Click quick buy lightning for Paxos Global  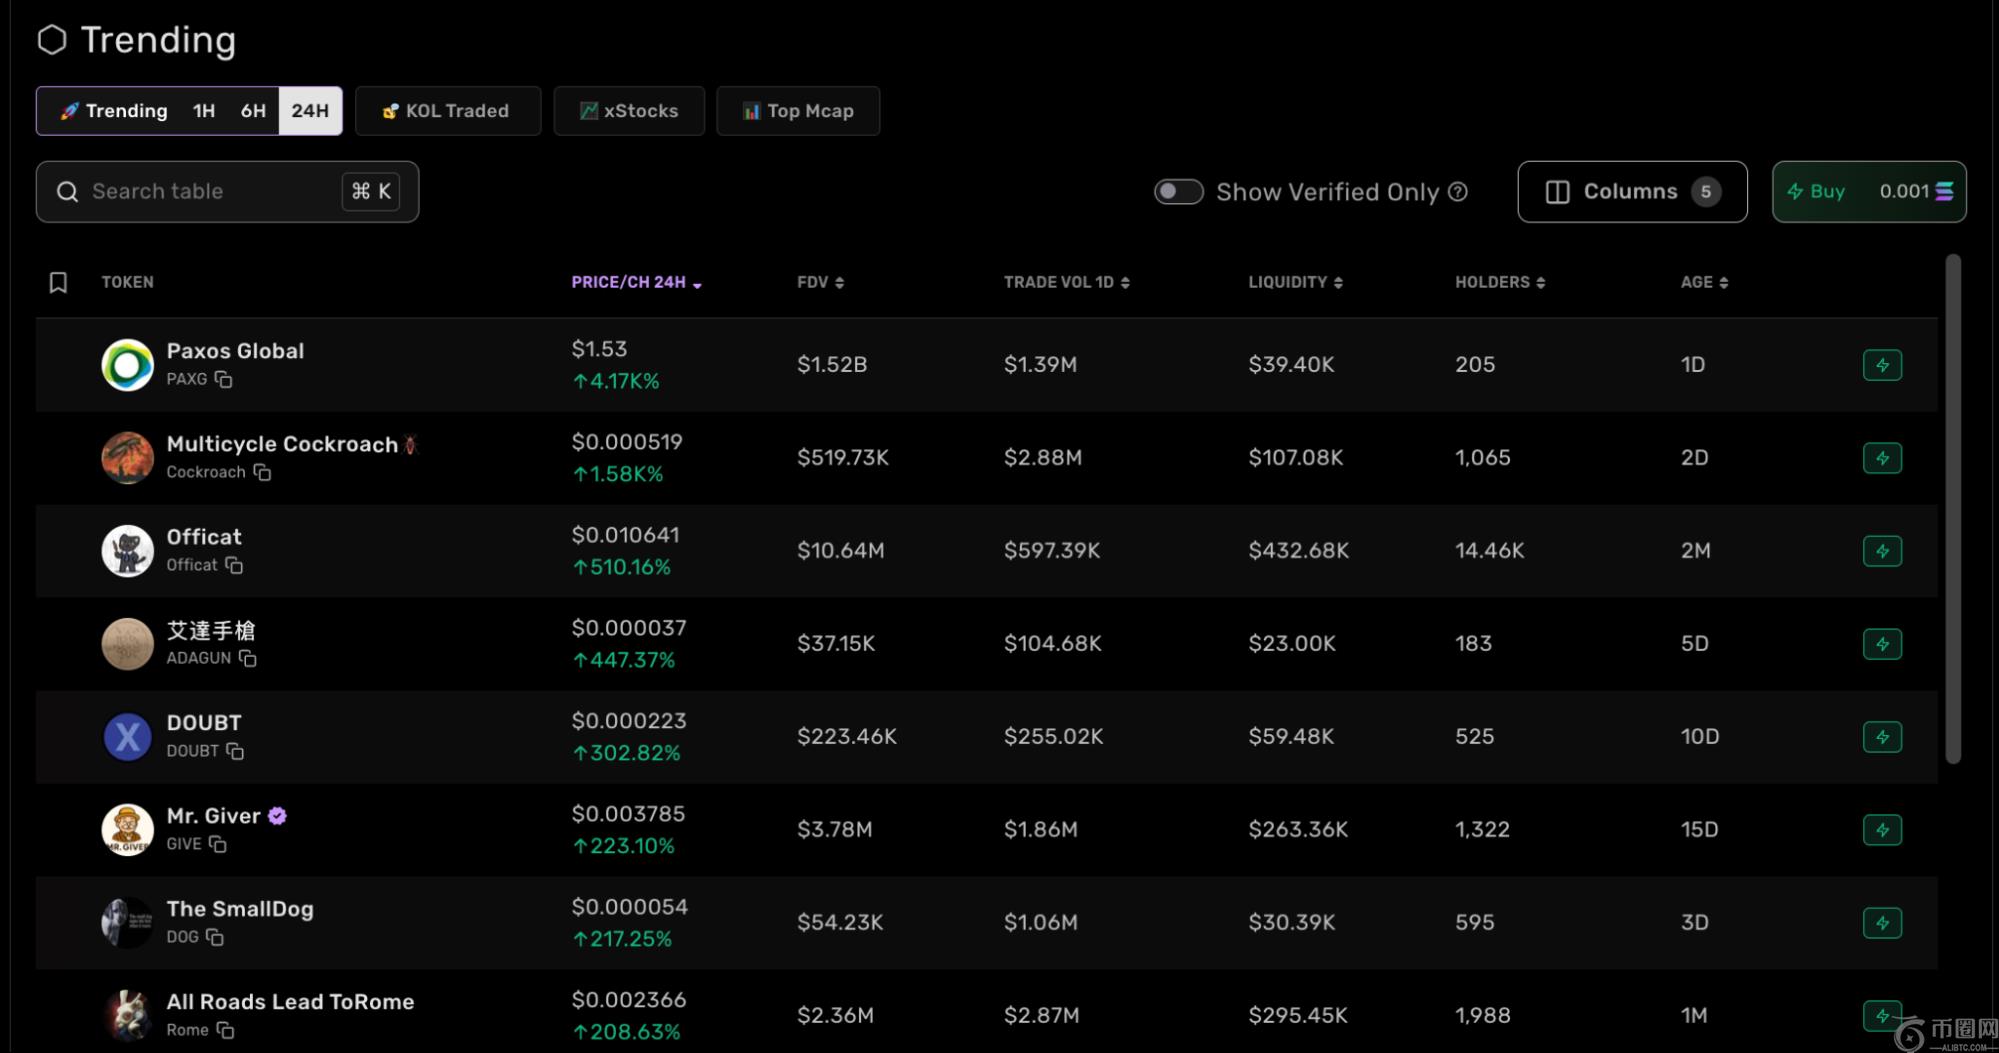pos(1881,365)
